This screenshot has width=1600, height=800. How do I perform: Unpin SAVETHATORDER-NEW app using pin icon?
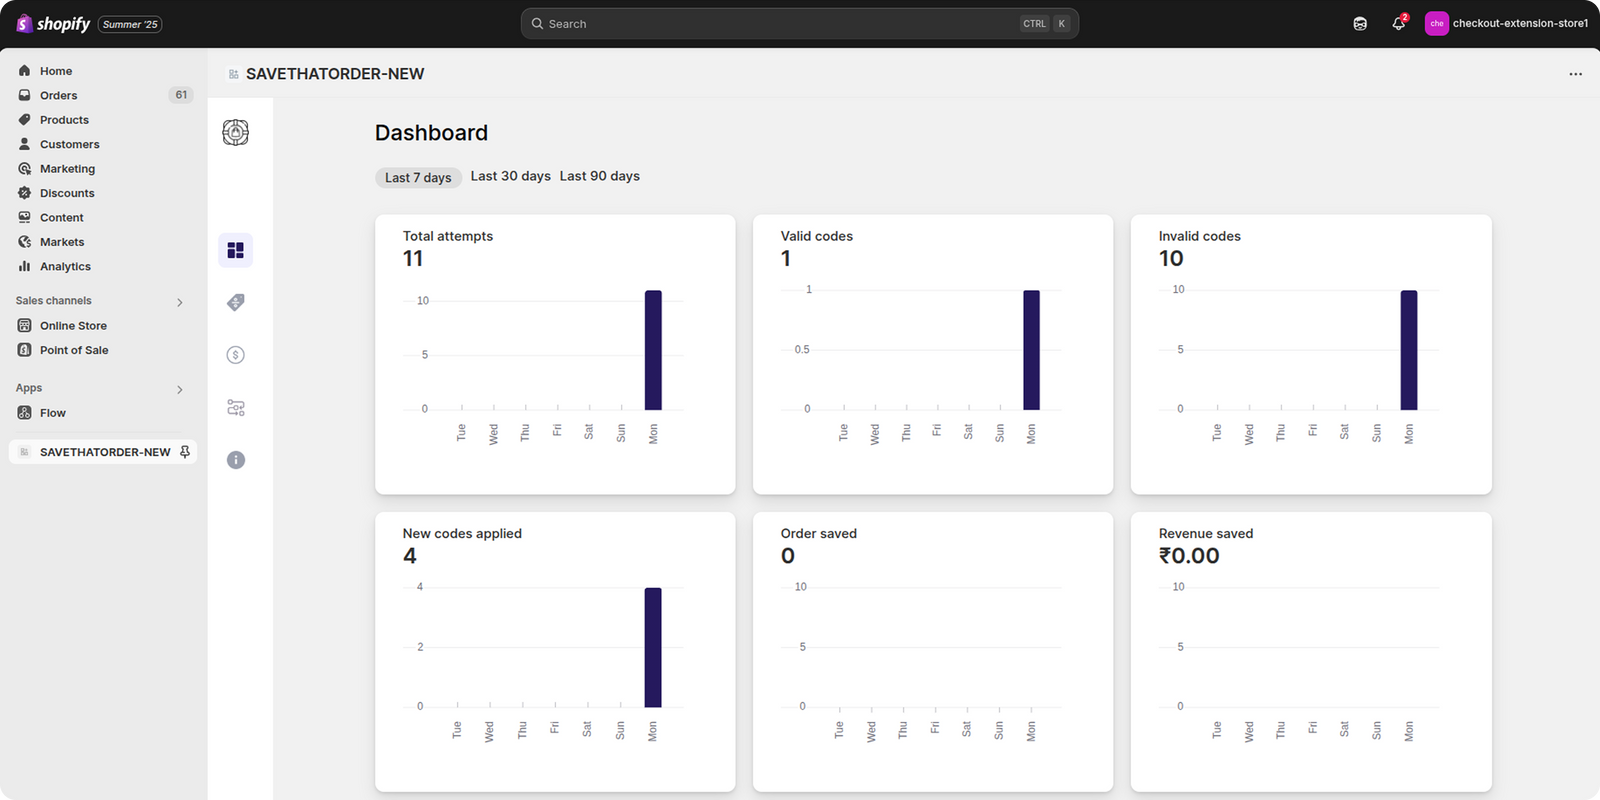point(185,452)
